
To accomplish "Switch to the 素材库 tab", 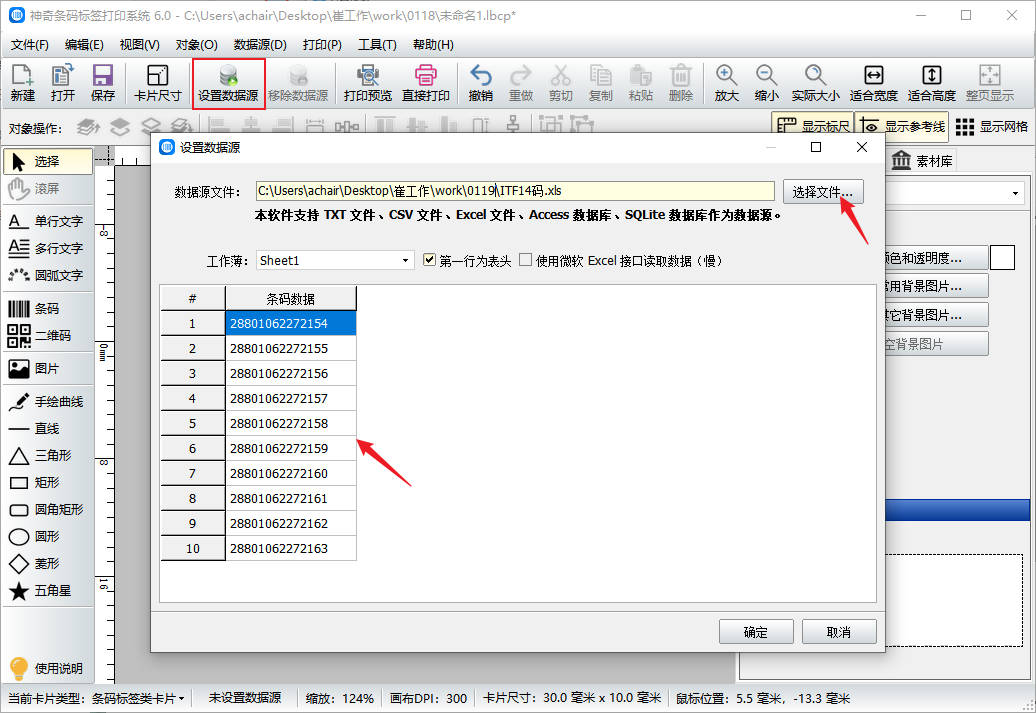I will [x=922, y=161].
